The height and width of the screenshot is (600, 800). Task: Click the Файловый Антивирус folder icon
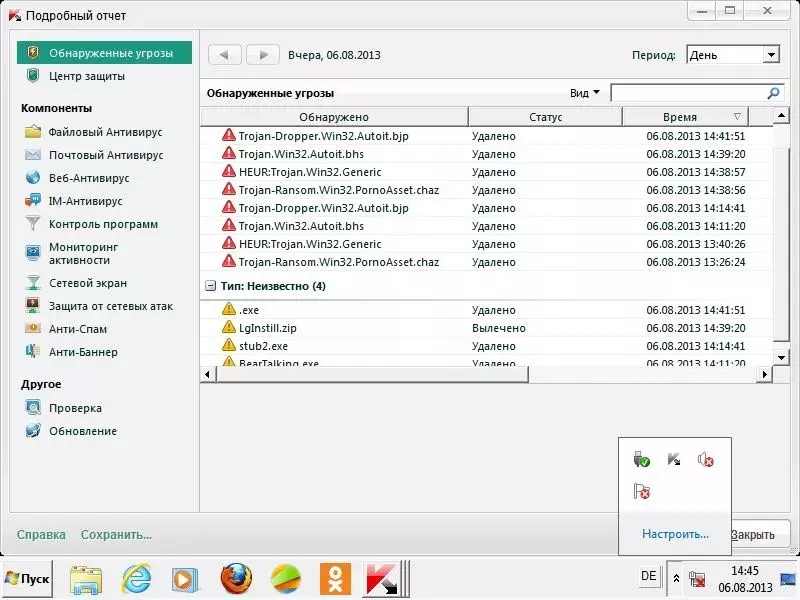click(33, 132)
